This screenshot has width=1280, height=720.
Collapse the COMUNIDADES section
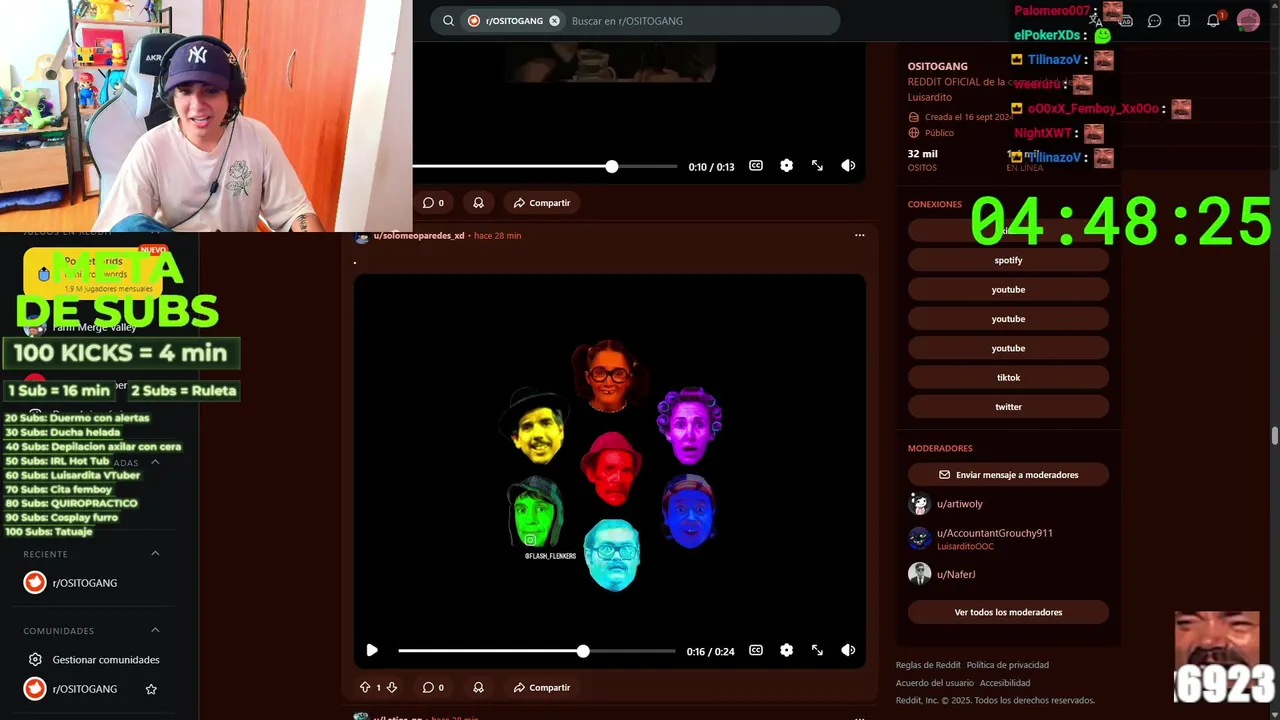pos(155,631)
